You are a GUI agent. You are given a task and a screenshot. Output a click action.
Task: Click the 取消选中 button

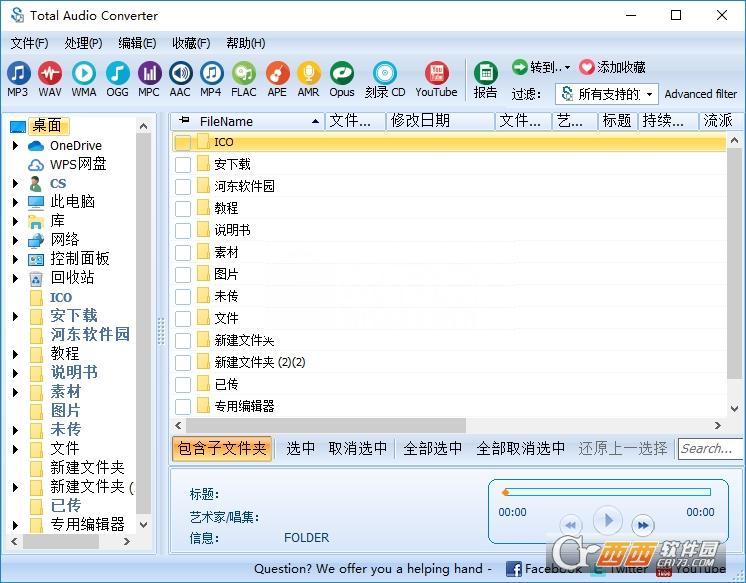pos(357,448)
